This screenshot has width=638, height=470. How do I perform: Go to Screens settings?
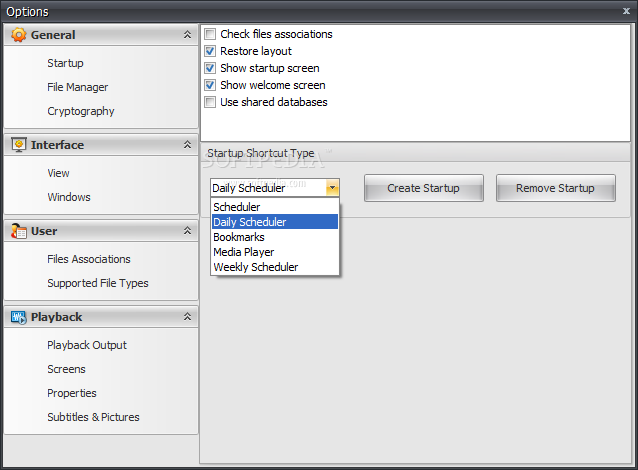pyautogui.click(x=66, y=369)
